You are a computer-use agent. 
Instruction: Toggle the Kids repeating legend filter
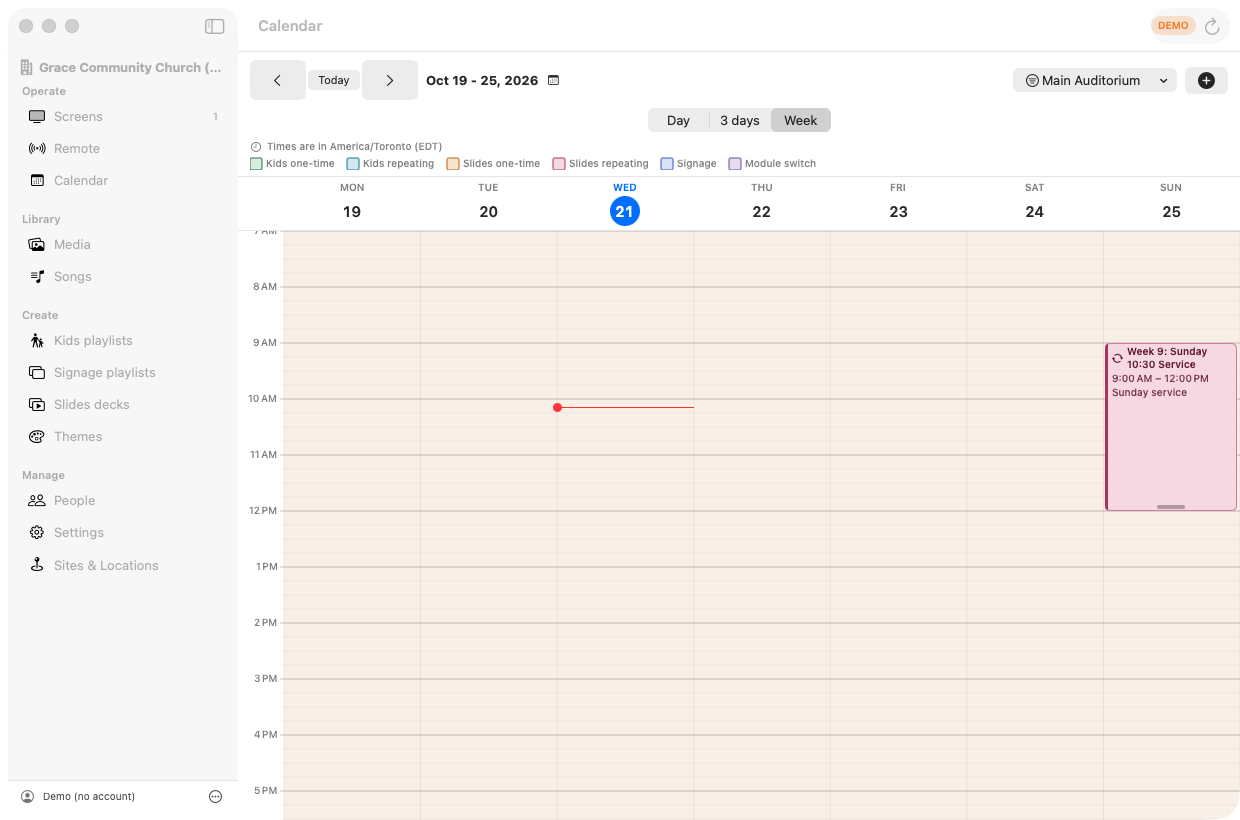390,163
